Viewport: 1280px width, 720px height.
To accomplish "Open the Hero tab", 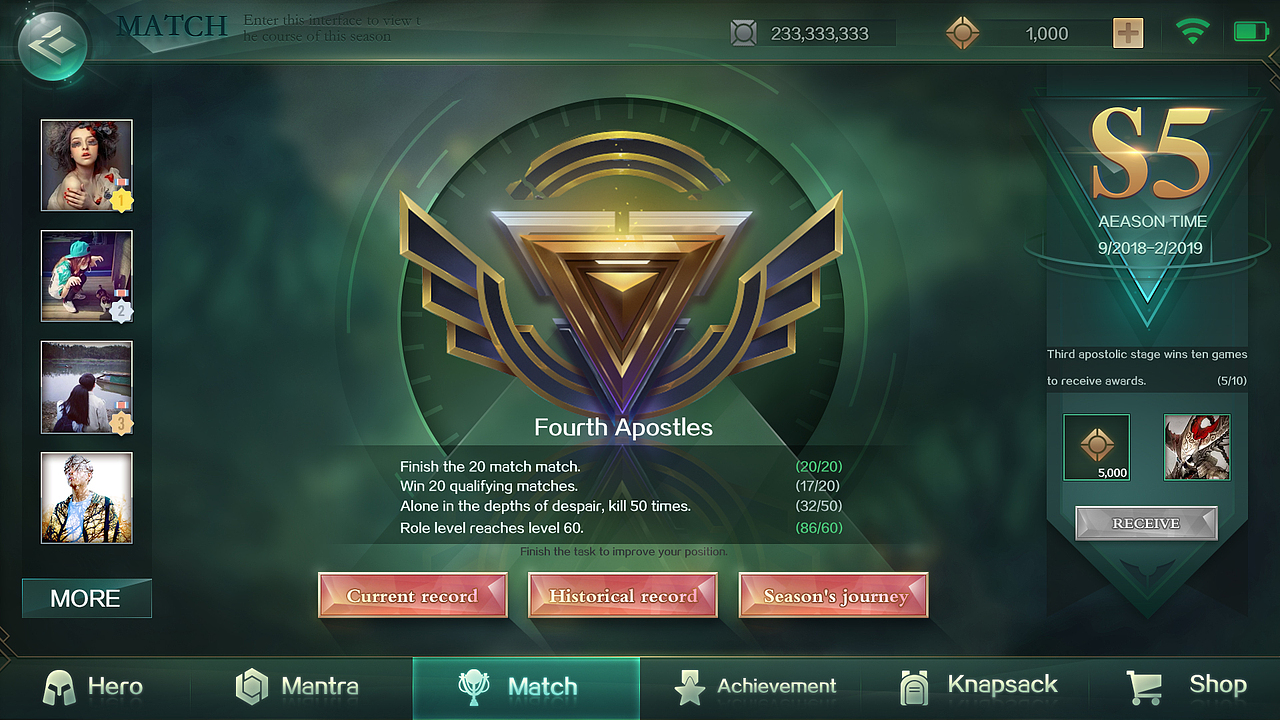I will pos(93,687).
